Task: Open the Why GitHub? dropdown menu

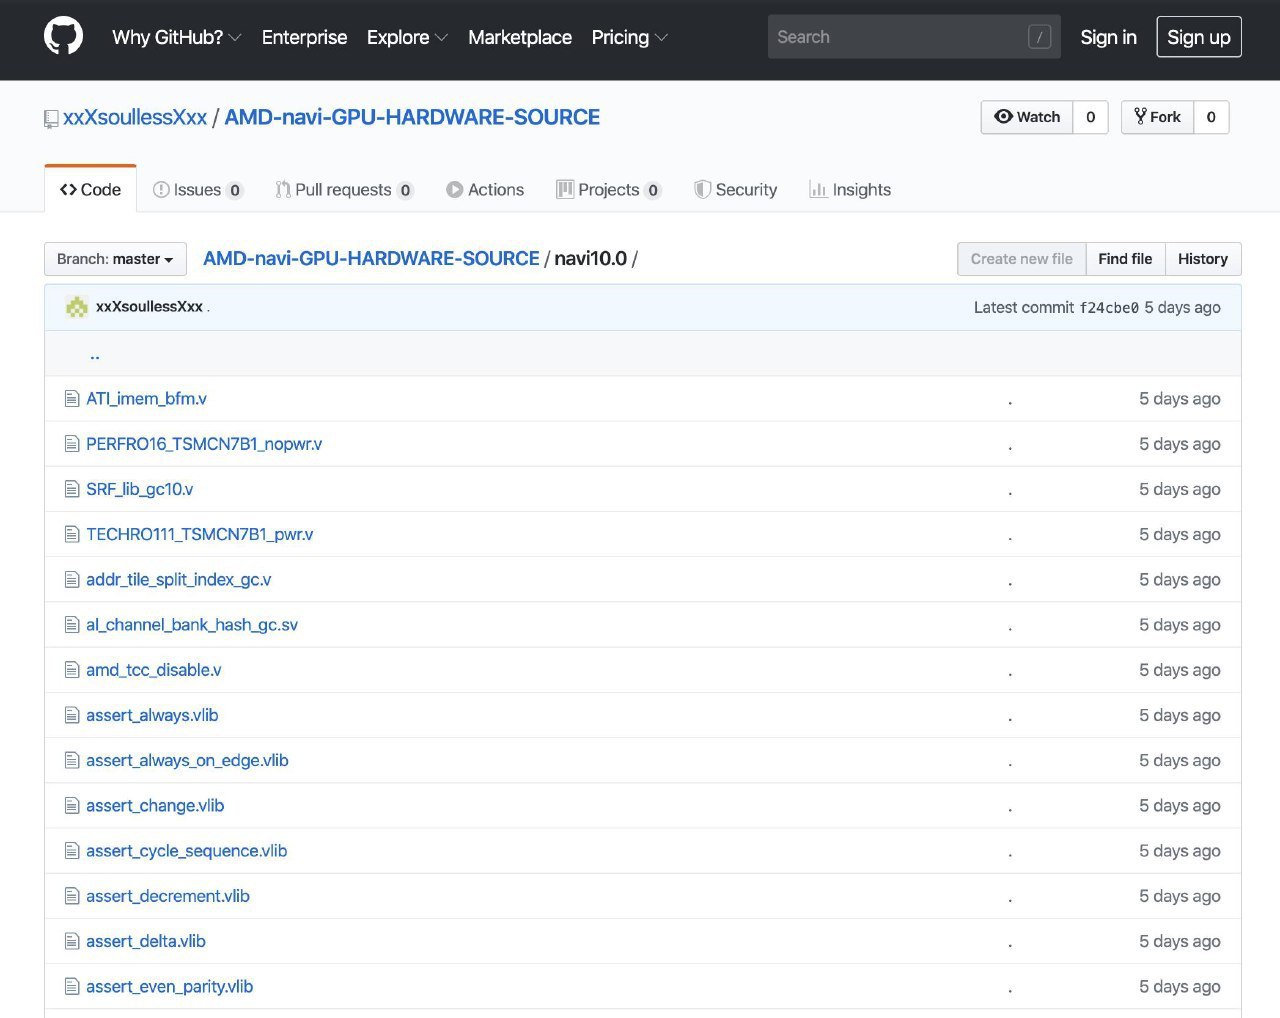Action: [176, 37]
